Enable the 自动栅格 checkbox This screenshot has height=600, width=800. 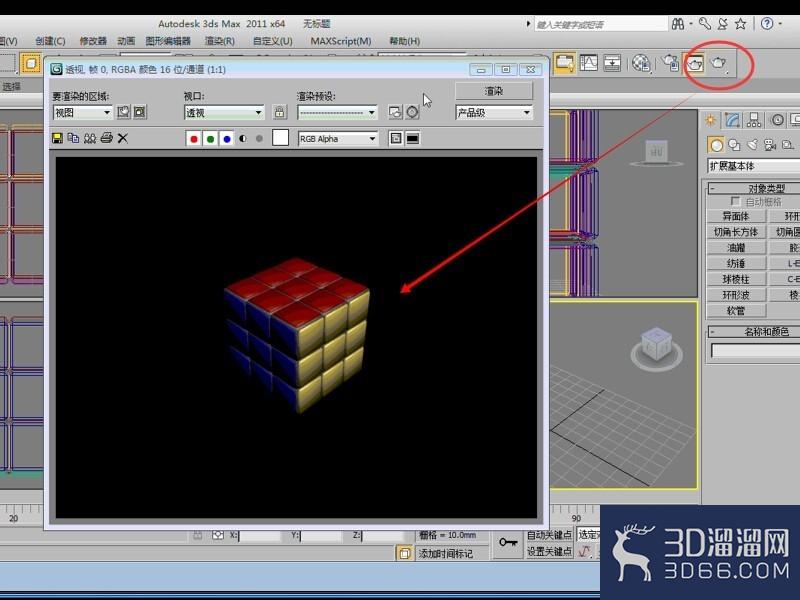point(735,202)
